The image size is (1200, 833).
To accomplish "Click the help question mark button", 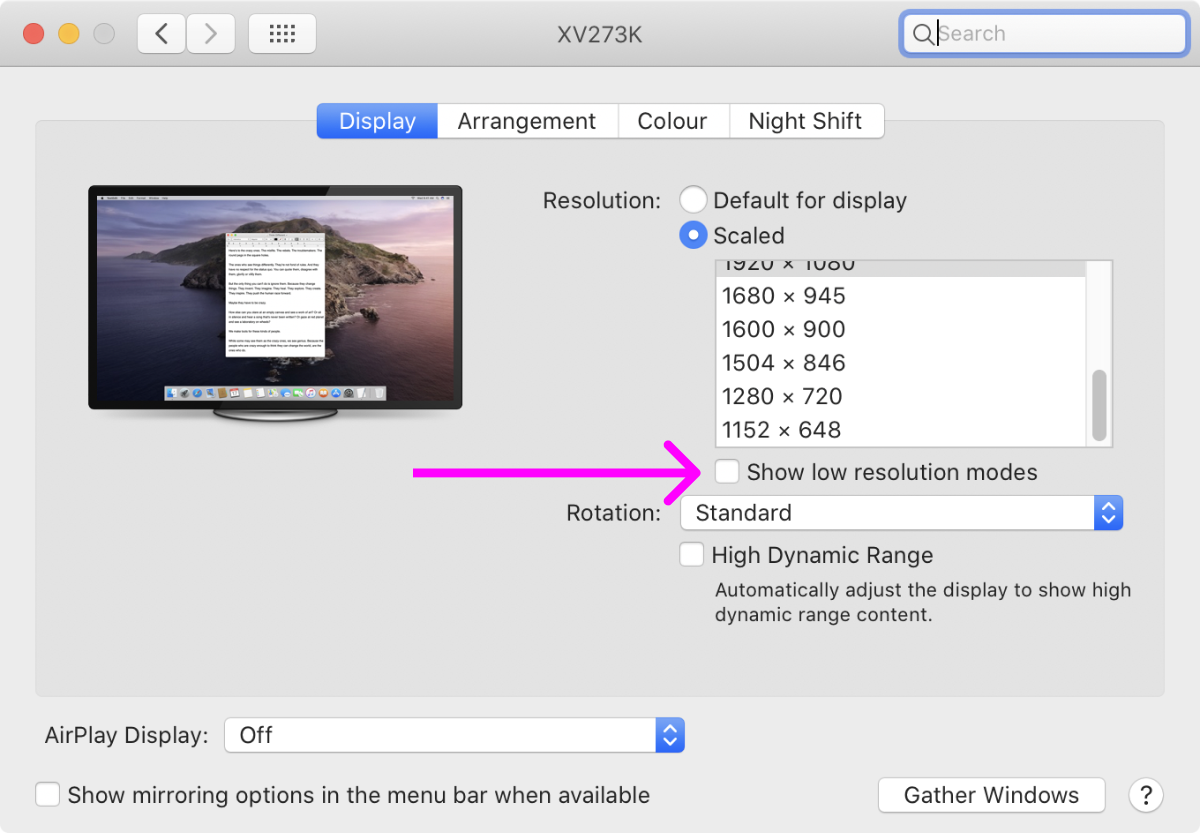I will pyautogui.click(x=1145, y=795).
